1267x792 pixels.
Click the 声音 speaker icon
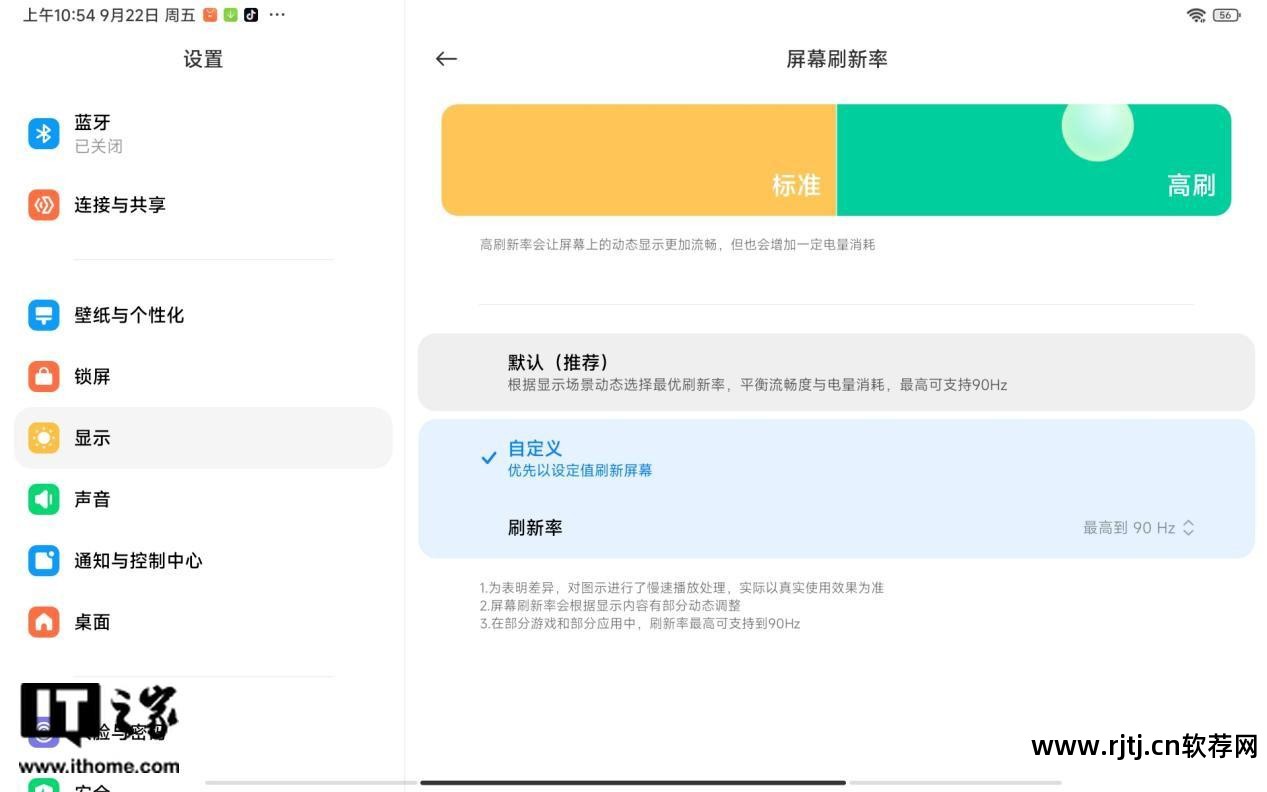coord(43,499)
